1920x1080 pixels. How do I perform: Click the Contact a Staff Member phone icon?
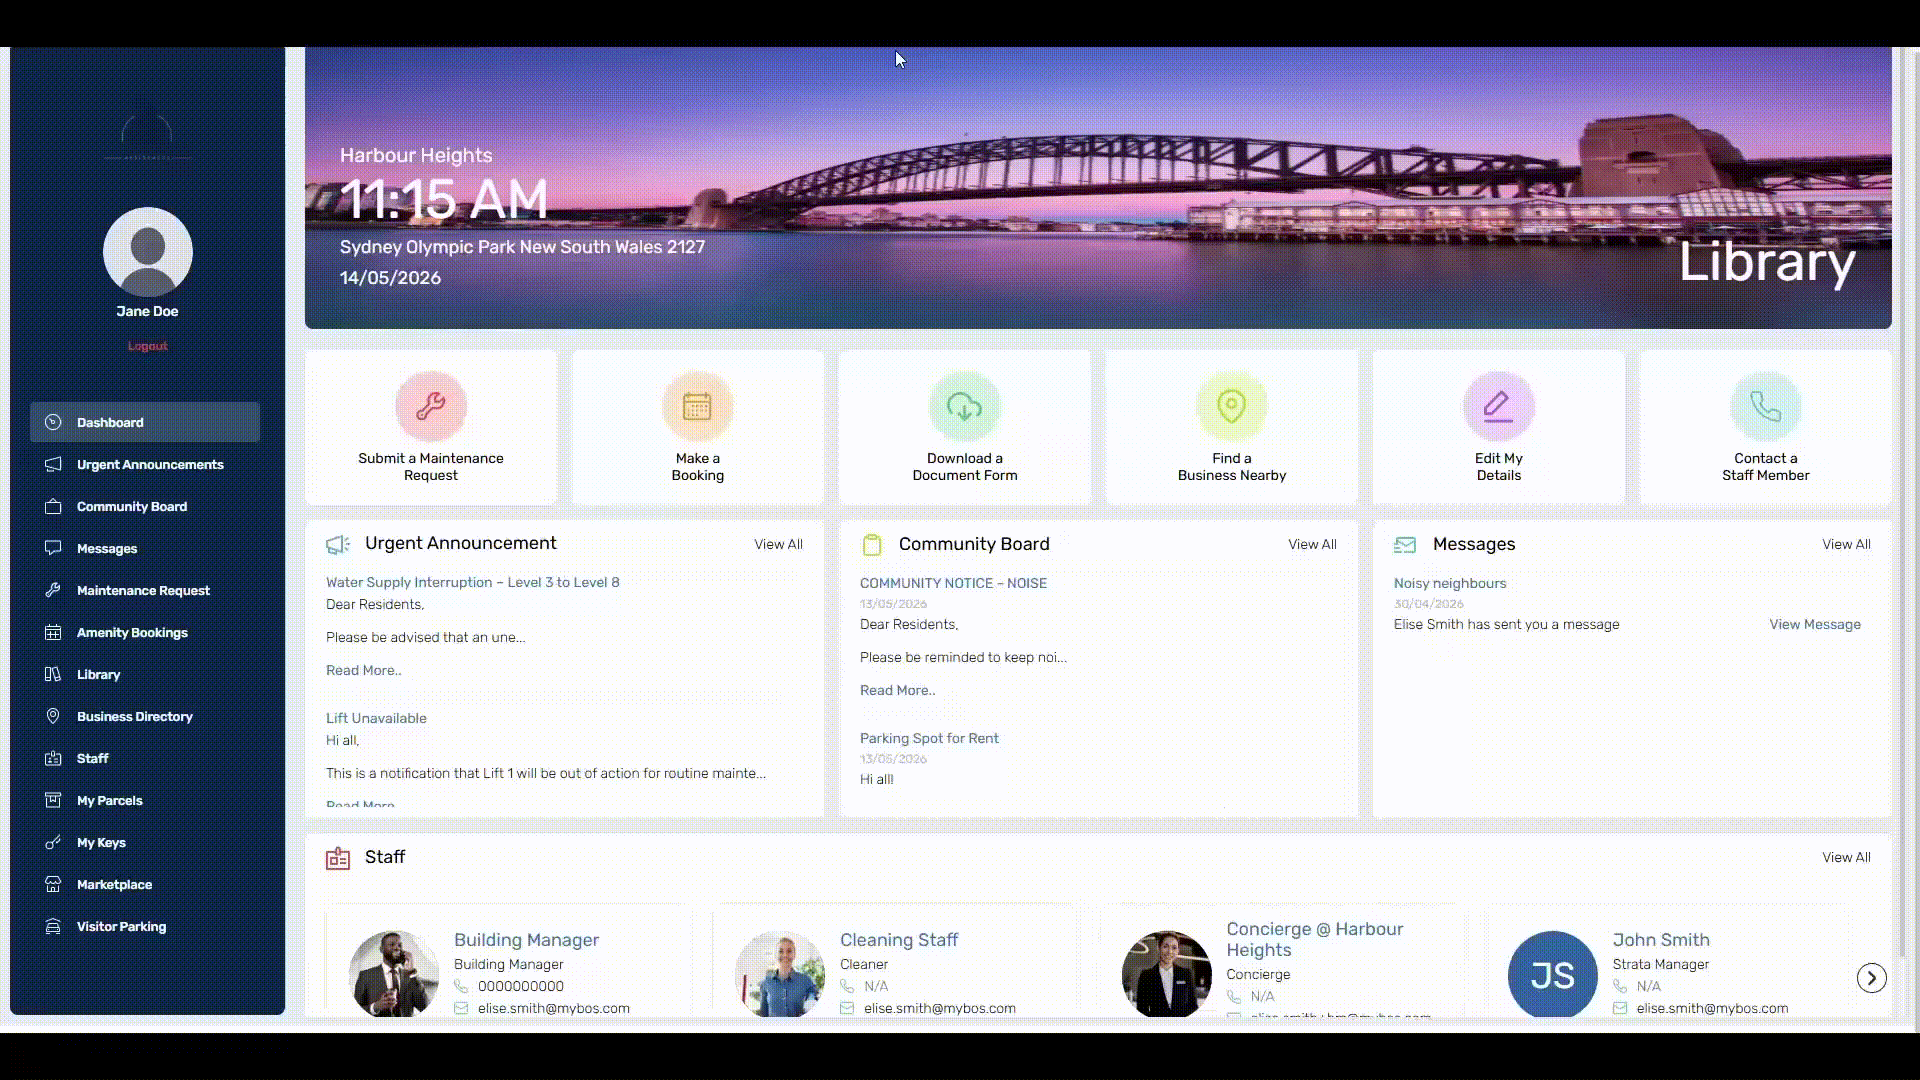pyautogui.click(x=1765, y=406)
